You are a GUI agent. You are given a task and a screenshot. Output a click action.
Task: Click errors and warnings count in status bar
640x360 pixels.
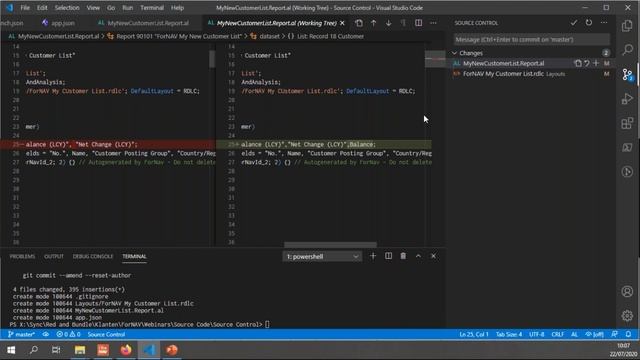[x=68, y=334]
